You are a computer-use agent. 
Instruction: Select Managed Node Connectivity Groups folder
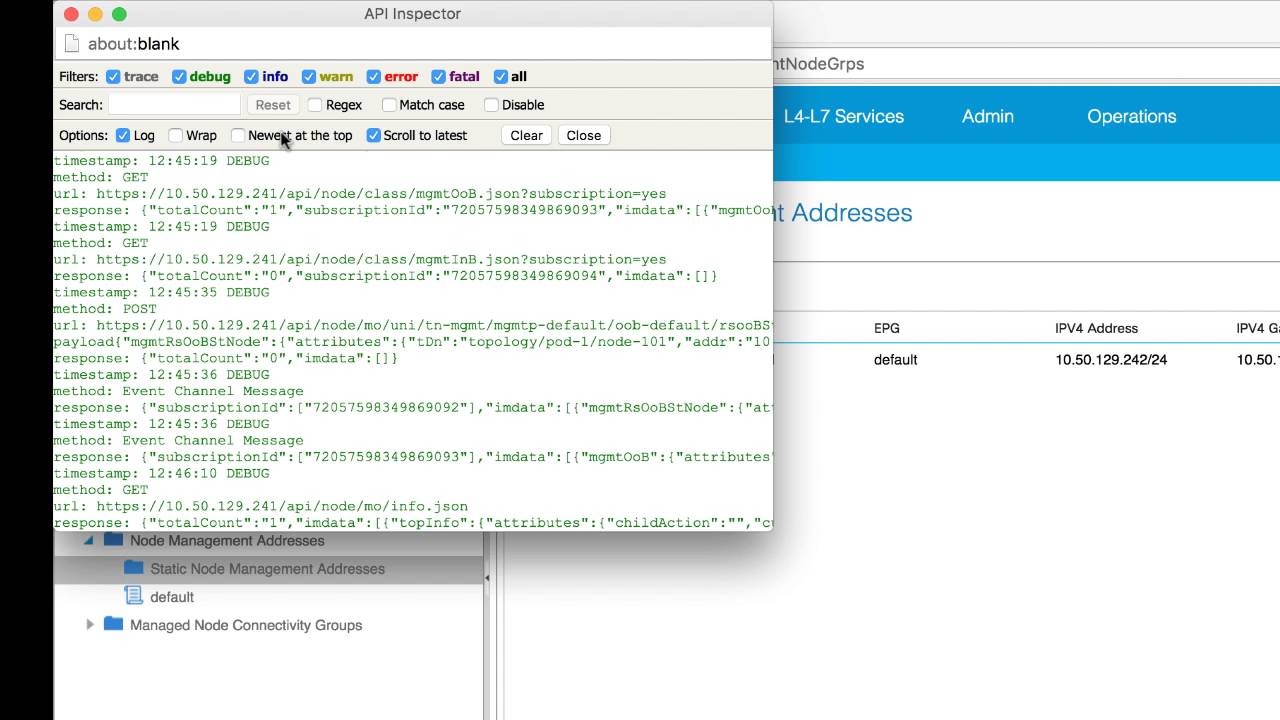(x=246, y=625)
